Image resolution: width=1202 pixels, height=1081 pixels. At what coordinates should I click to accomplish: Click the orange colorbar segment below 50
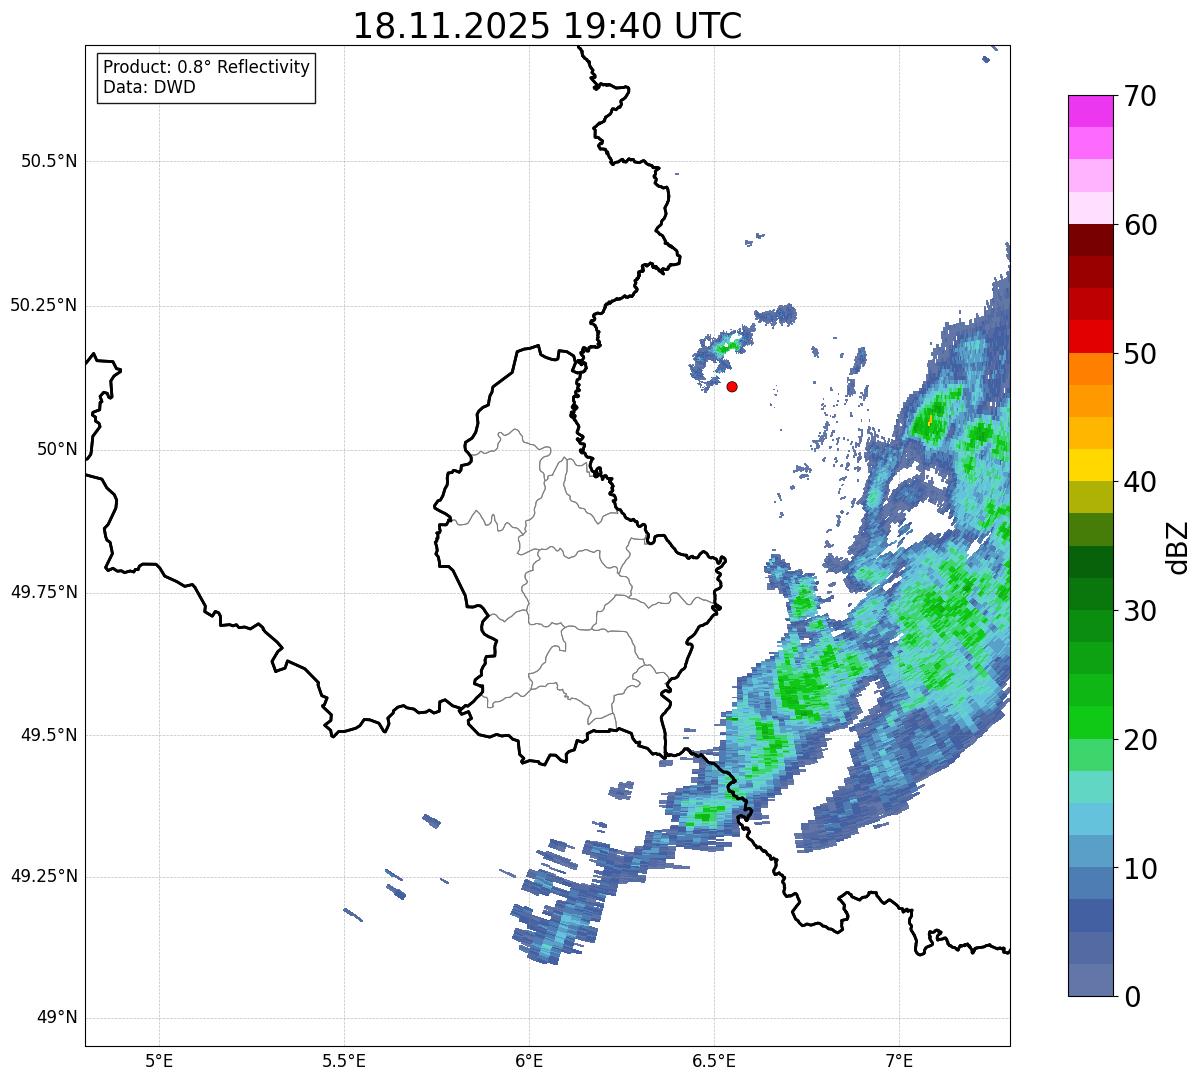click(x=1090, y=368)
